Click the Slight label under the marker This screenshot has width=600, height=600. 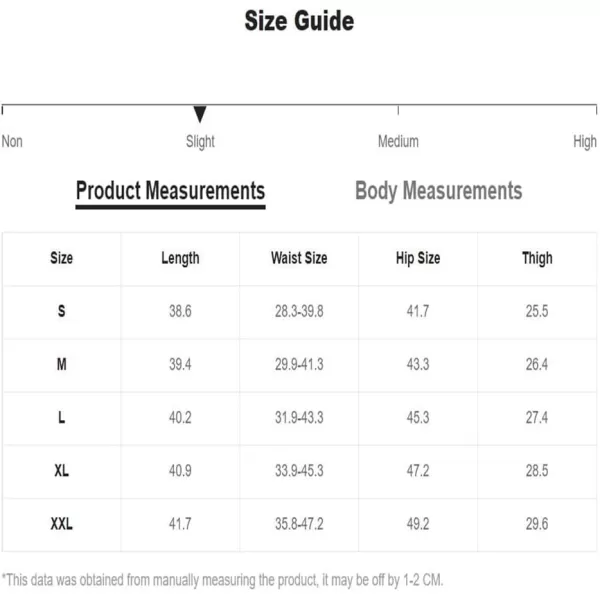(x=200, y=142)
